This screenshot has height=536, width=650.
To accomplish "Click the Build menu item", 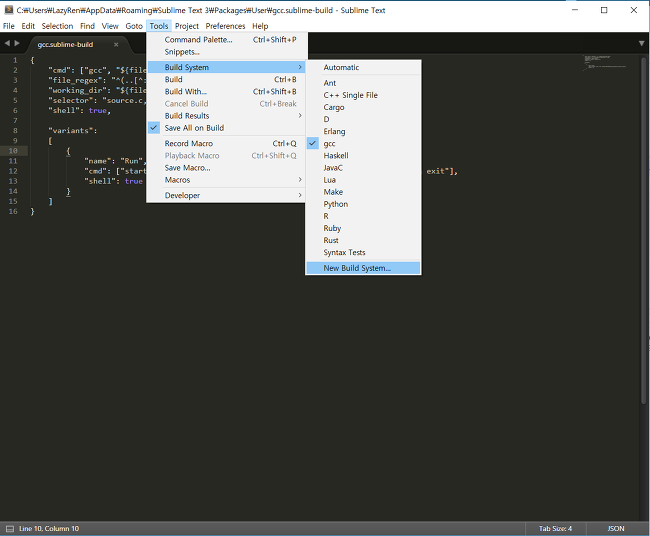I will (x=226, y=79).
